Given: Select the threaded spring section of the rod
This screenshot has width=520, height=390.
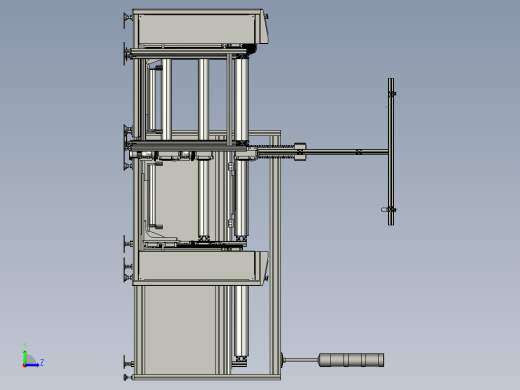Looking at the screenshot, I should click(x=276, y=152).
